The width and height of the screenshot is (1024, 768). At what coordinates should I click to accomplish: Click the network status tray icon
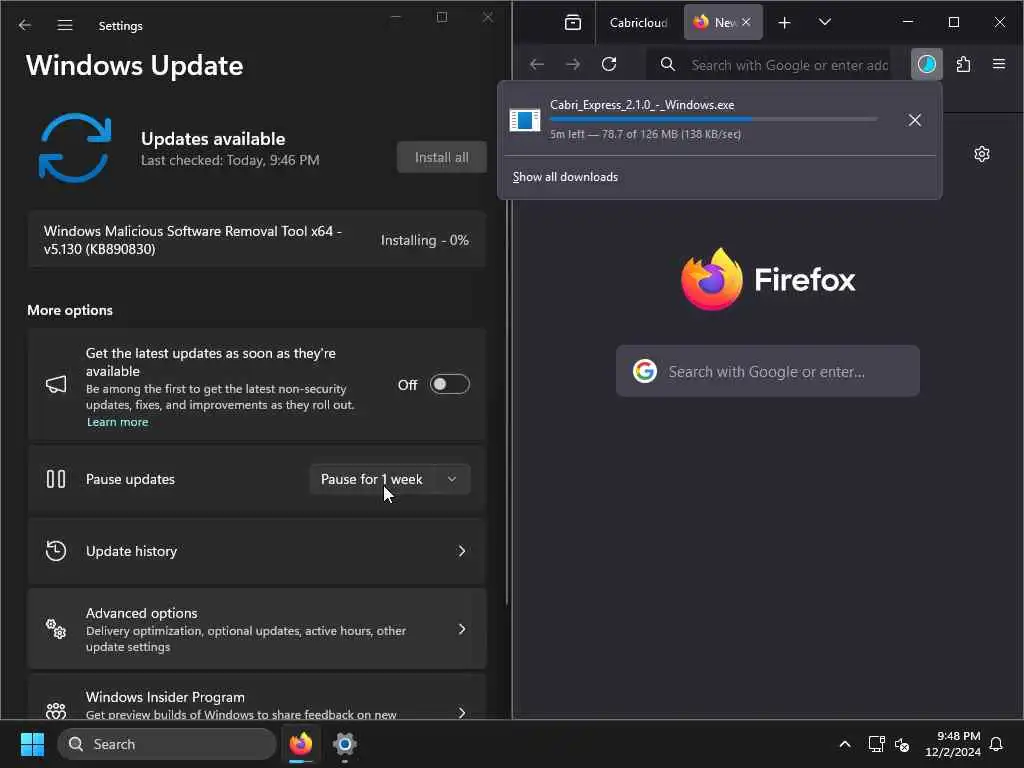876,744
